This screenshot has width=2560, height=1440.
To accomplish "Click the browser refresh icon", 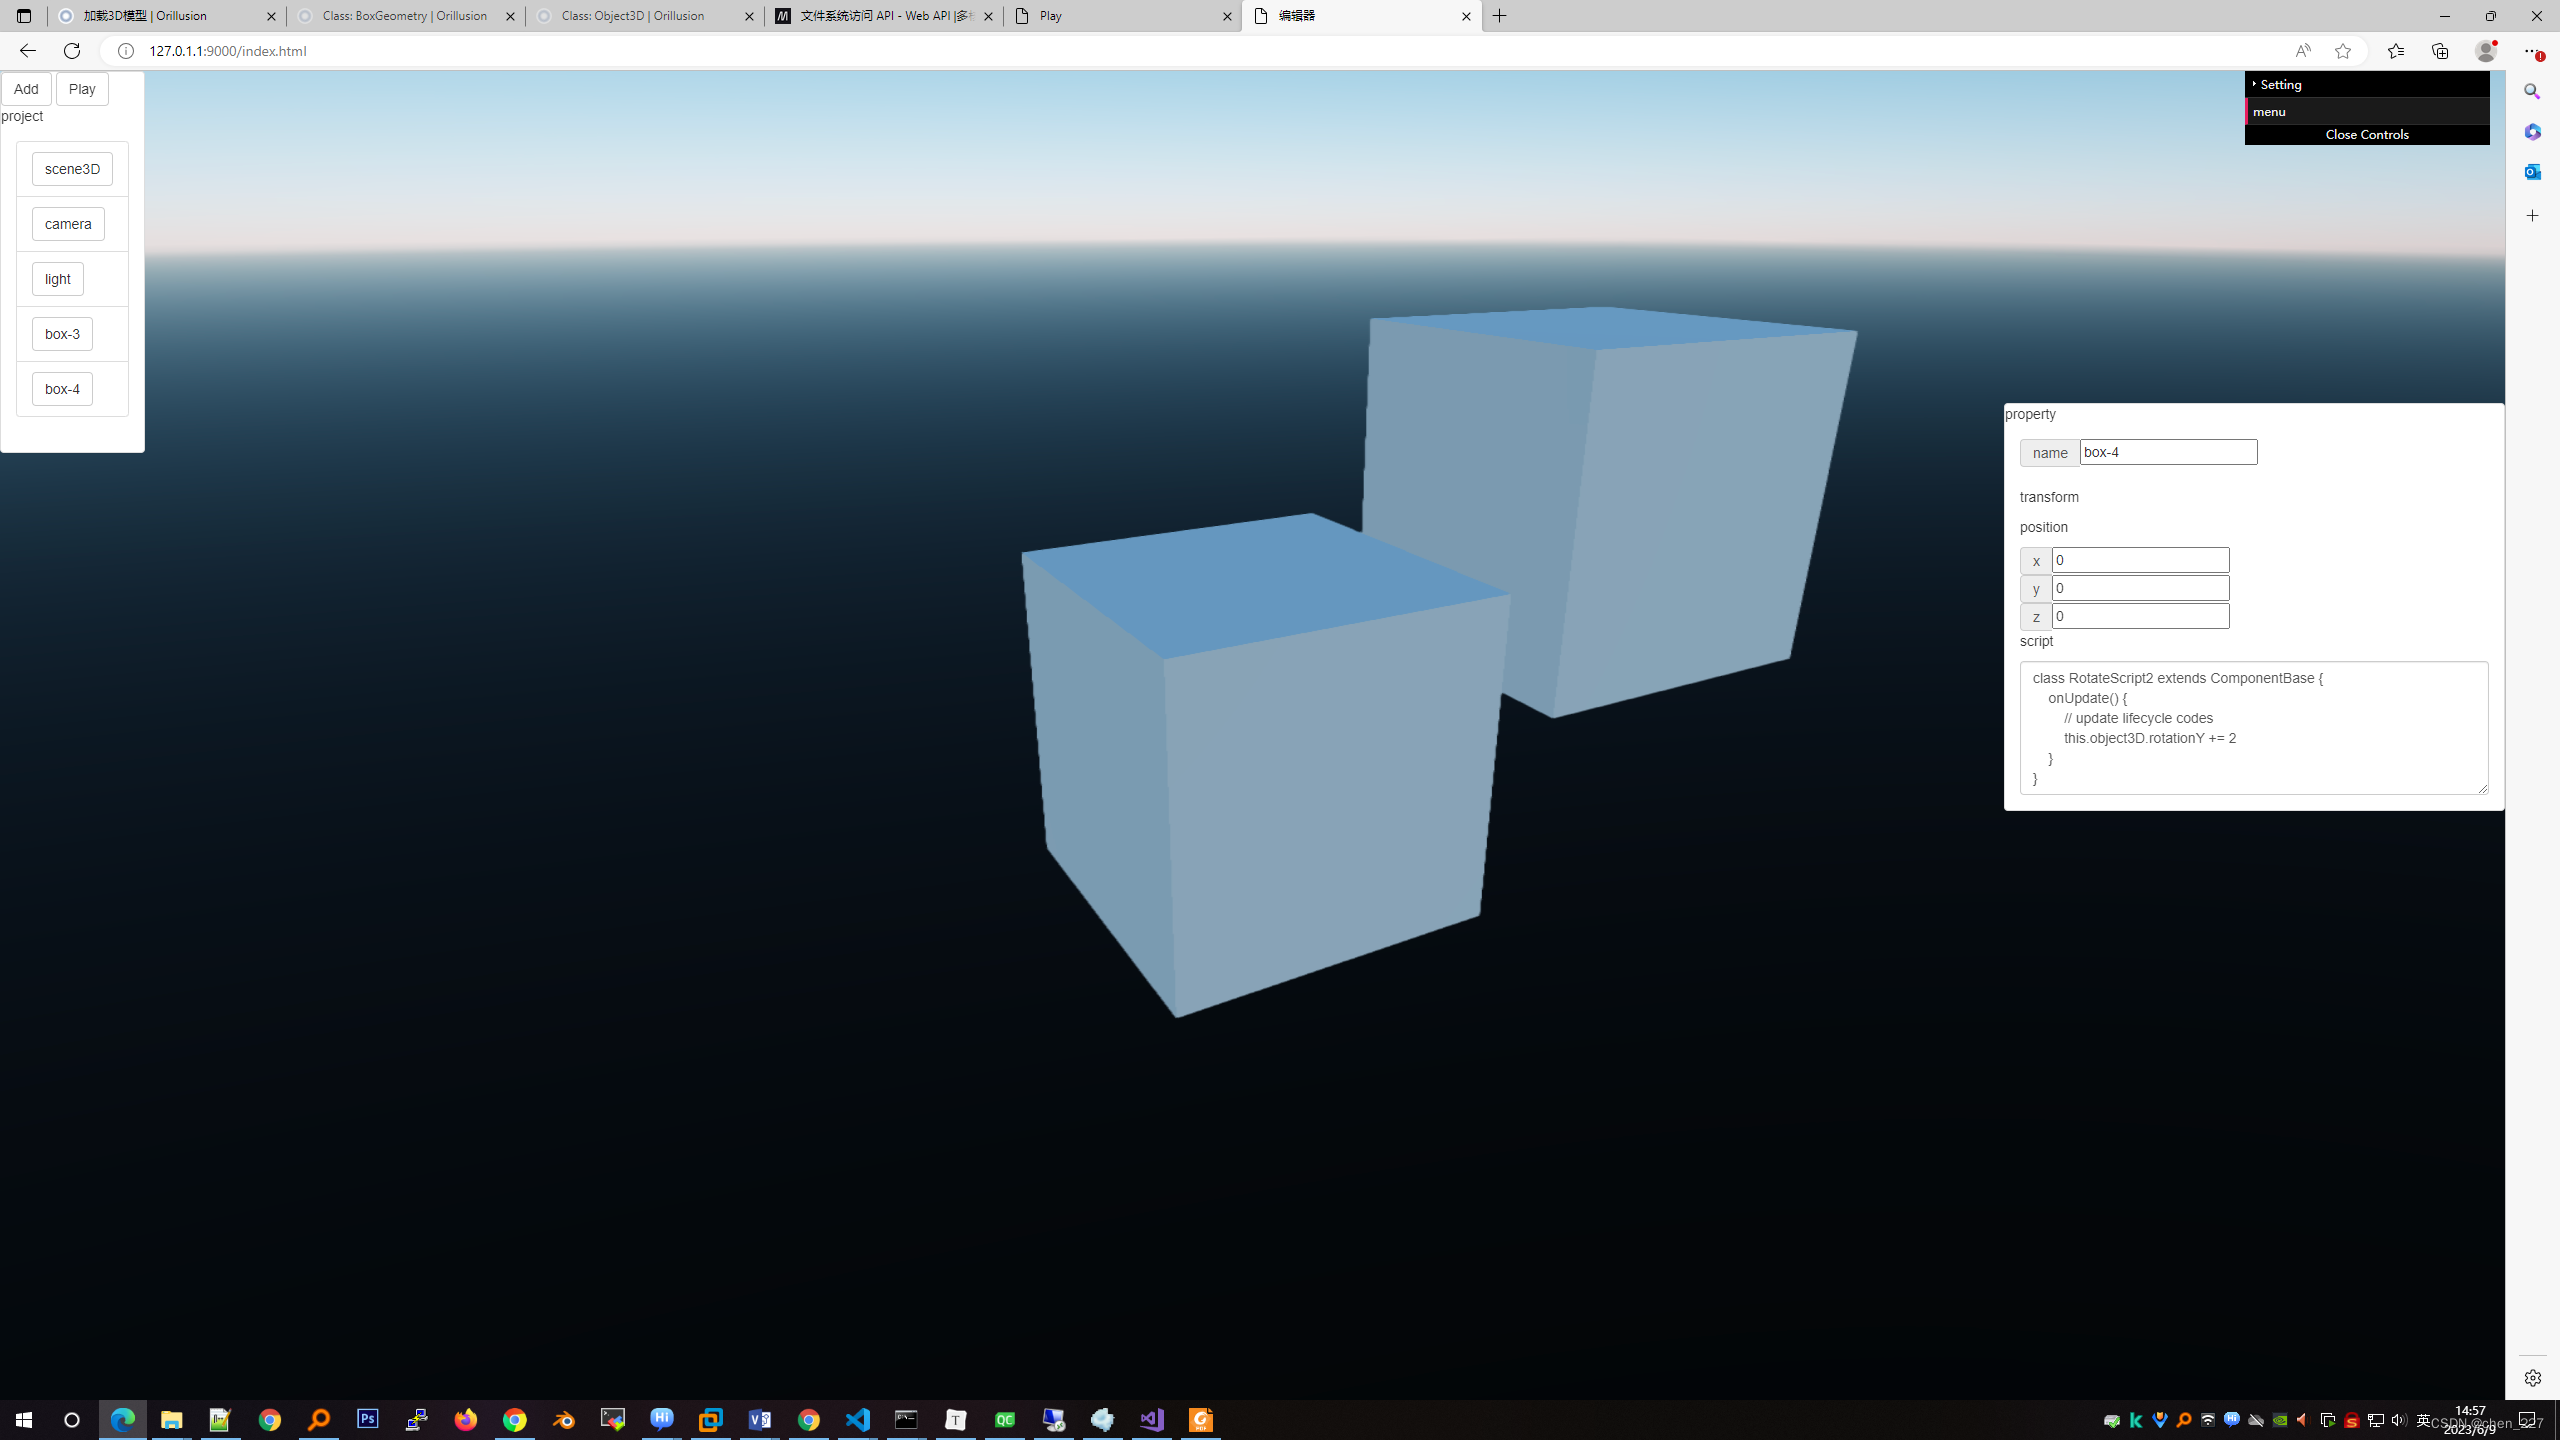I will [x=72, y=51].
